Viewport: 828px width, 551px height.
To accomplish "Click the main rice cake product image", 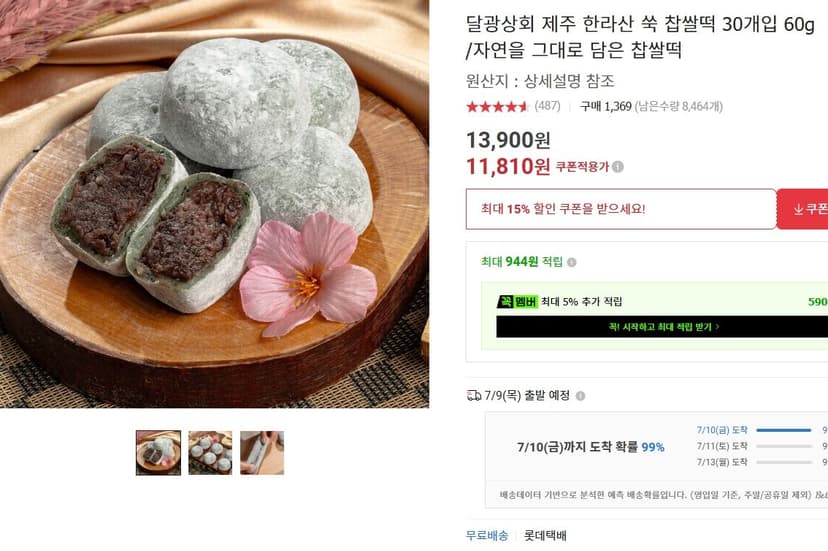I will [214, 204].
